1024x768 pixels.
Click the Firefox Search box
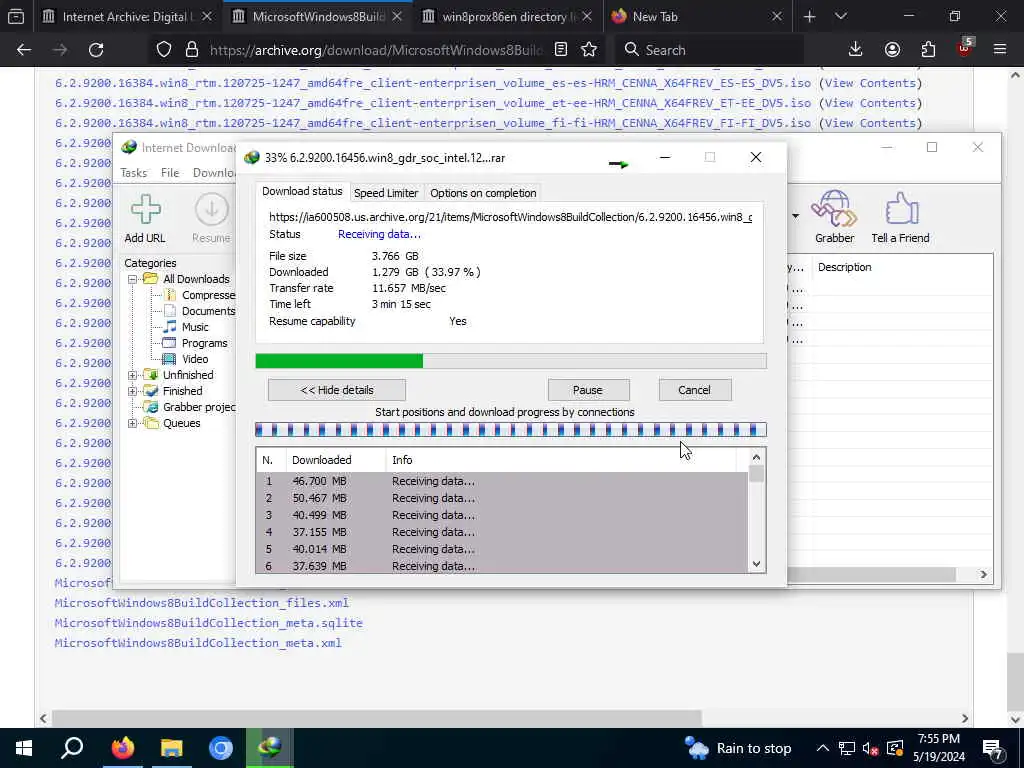point(709,50)
